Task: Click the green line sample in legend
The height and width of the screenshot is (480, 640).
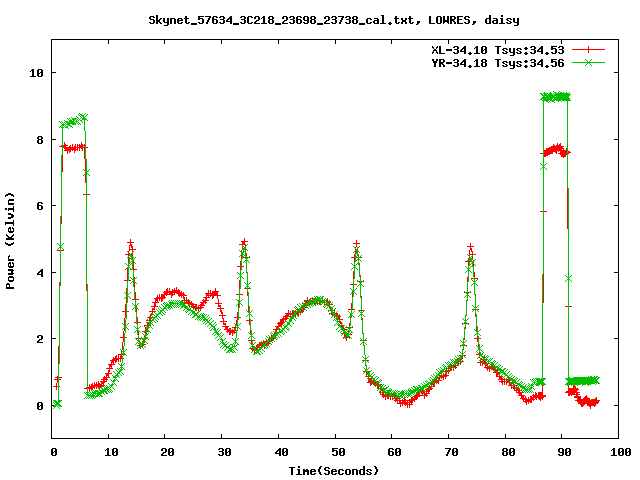Action: 588,62
